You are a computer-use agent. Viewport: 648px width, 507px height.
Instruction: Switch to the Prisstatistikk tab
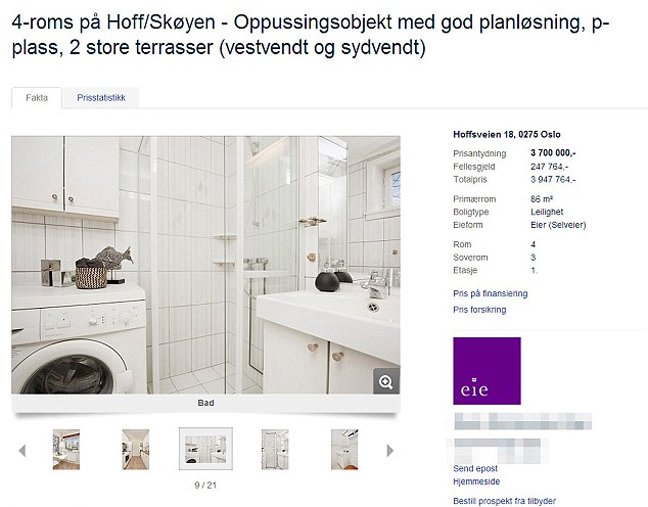point(101,98)
